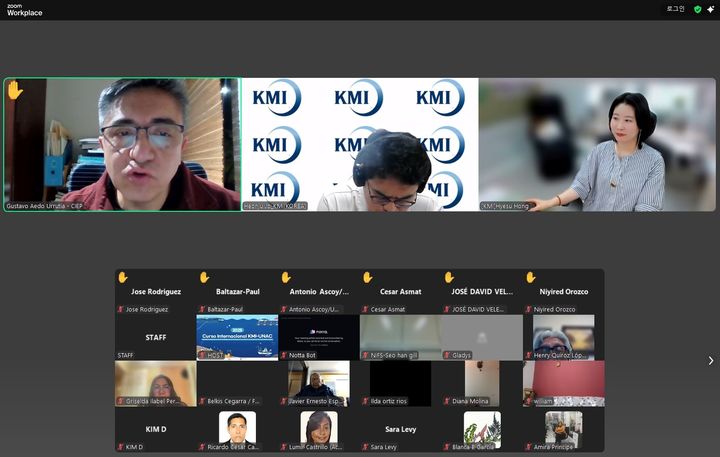Click muted mic icon on Baltazar-Paul tile
Image resolution: width=720 pixels, height=457 pixels.
pos(201,310)
